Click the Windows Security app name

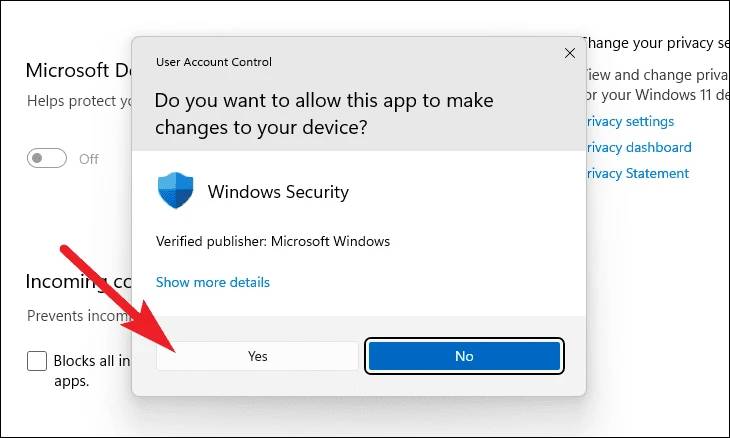coord(278,191)
